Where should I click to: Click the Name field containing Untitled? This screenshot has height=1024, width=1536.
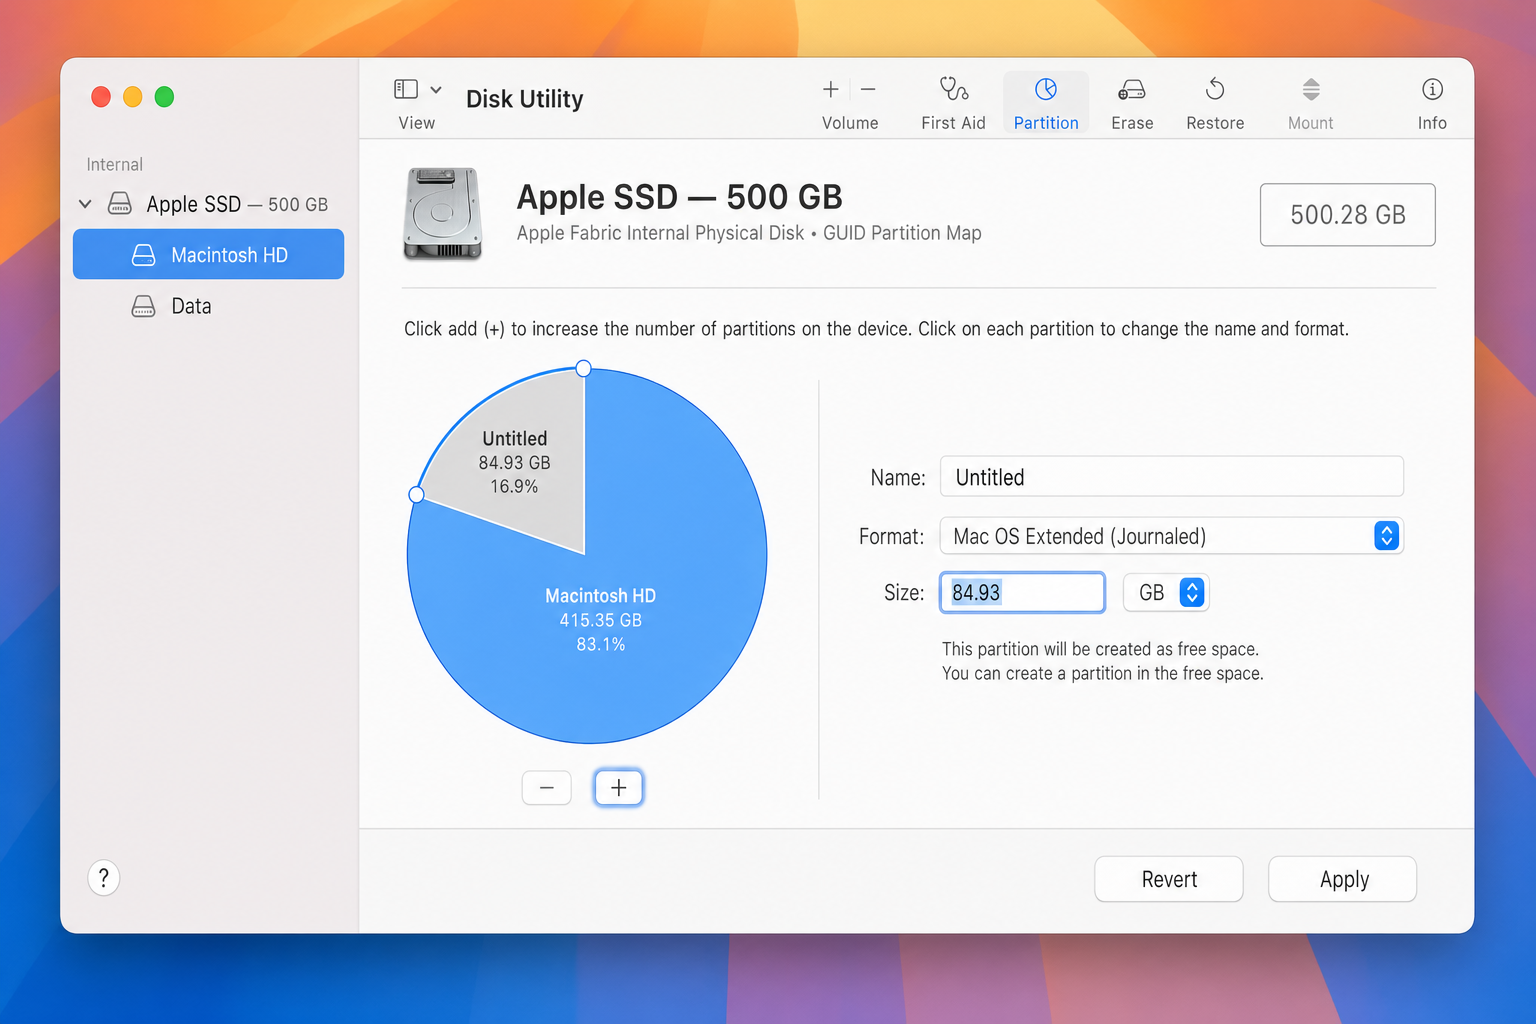pos(1172,476)
